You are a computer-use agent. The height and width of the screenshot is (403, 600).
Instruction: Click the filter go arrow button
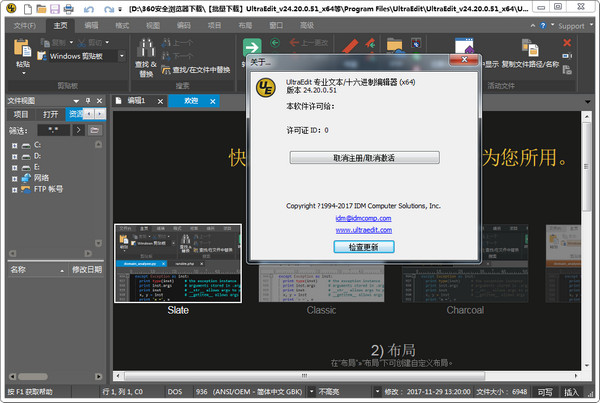pos(80,130)
